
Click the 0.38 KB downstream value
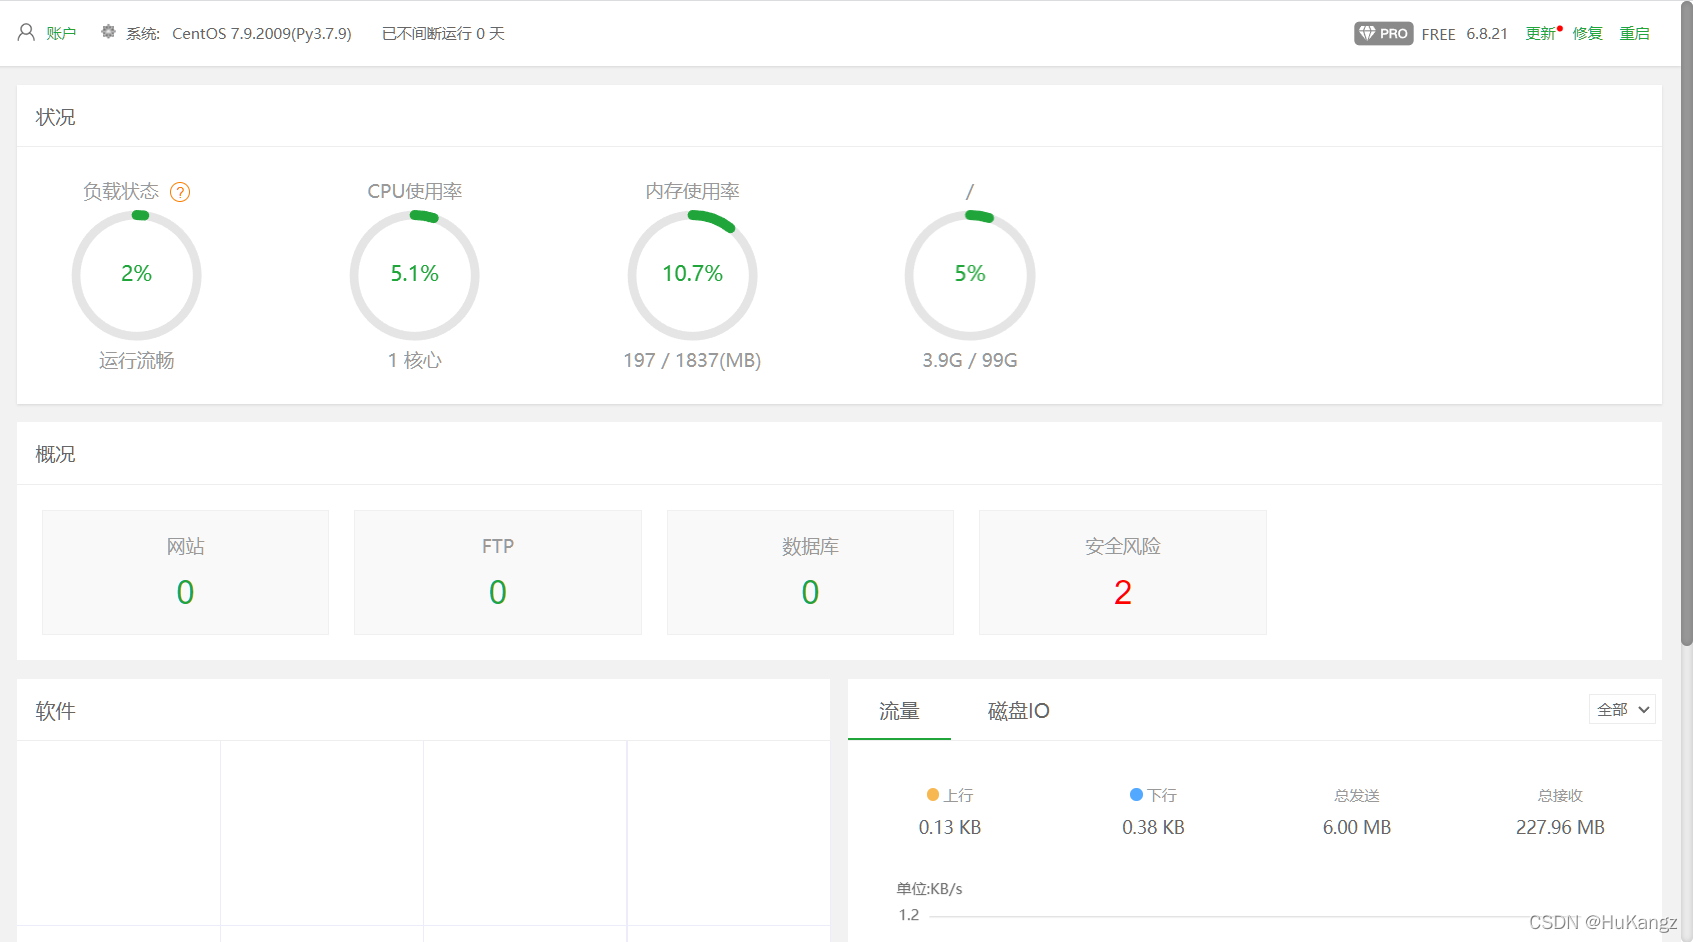coord(1153,827)
